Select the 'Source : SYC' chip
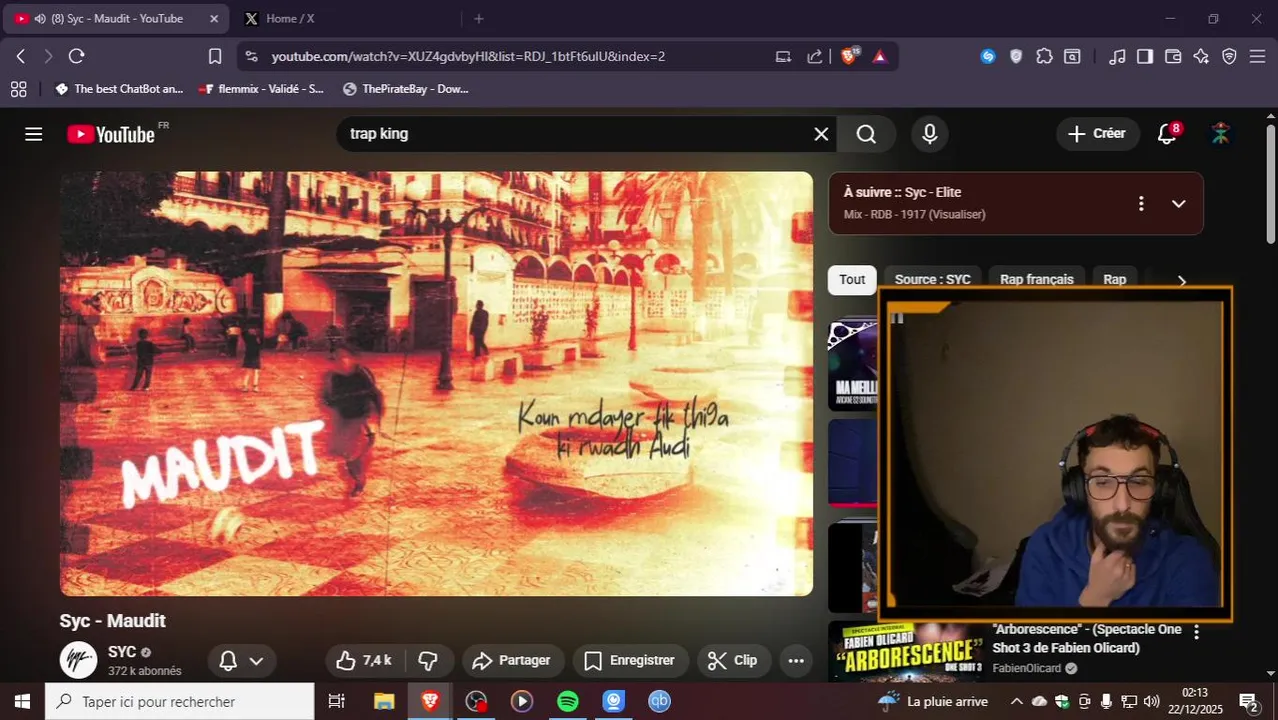This screenshot has width=1278, height=720. [932, 280]
